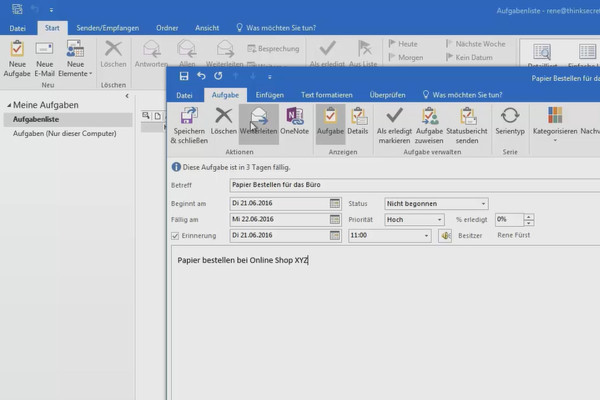The width and height of the screenshot is (600, 400).
Task: Click save icon in task window toolbar
Action: 184,76
